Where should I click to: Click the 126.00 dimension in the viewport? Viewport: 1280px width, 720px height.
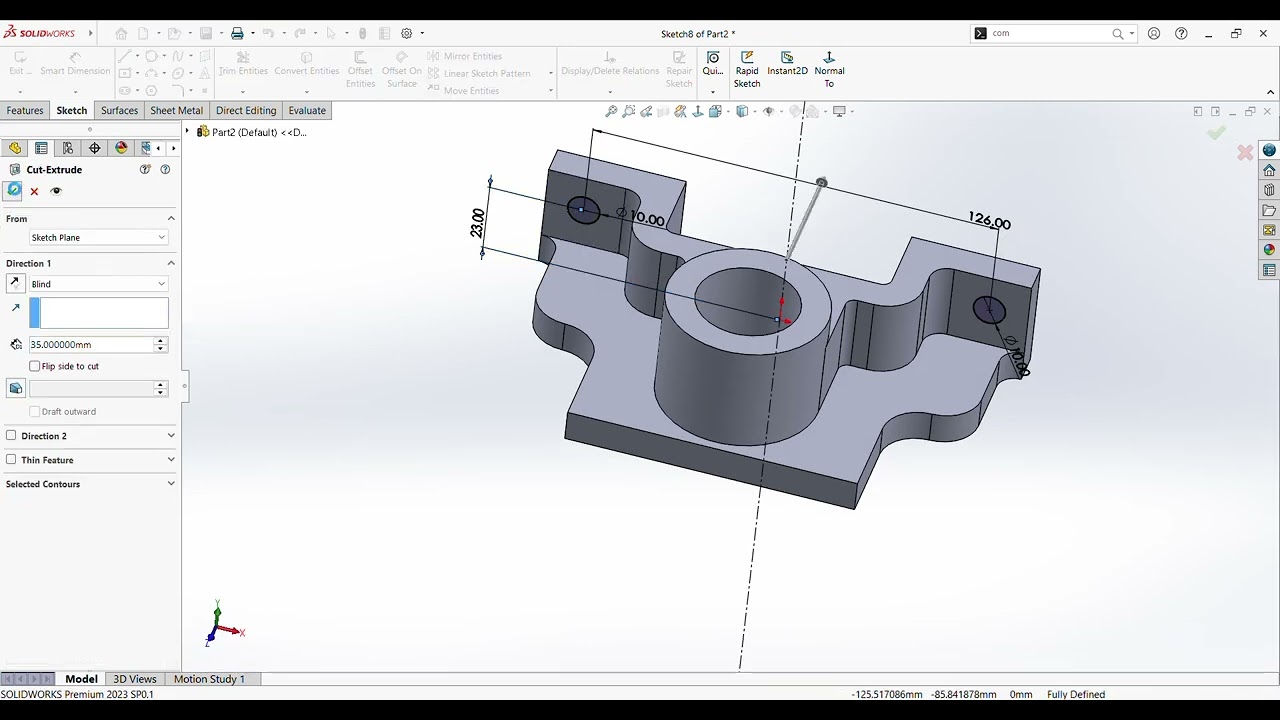tap(989, 221)
